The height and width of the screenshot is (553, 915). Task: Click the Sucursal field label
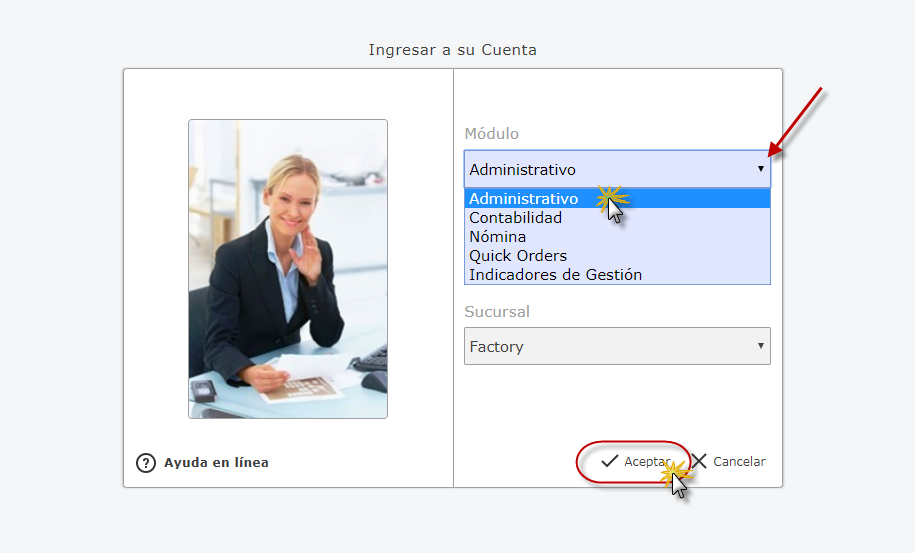point(497,311)
